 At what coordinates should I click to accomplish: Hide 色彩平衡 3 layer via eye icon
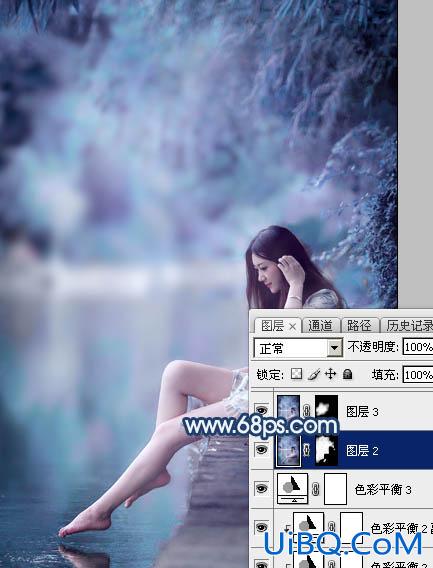pos(261,489)
